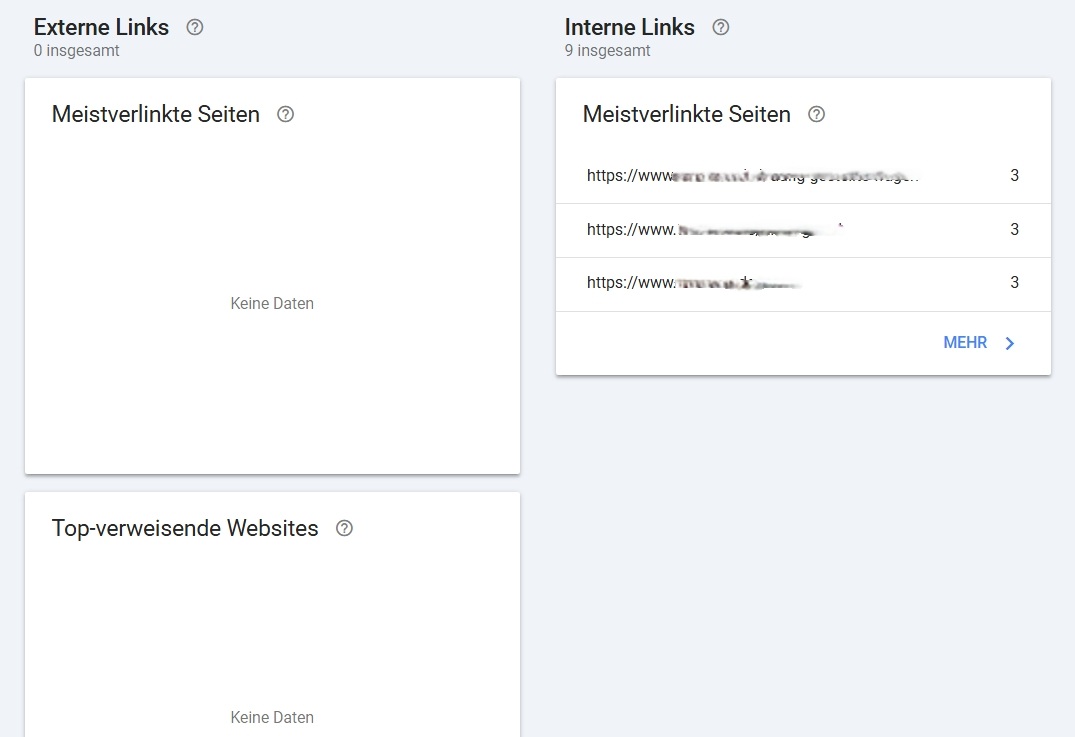Click help icon next to Externe Links heading

(x=195, y=27)
